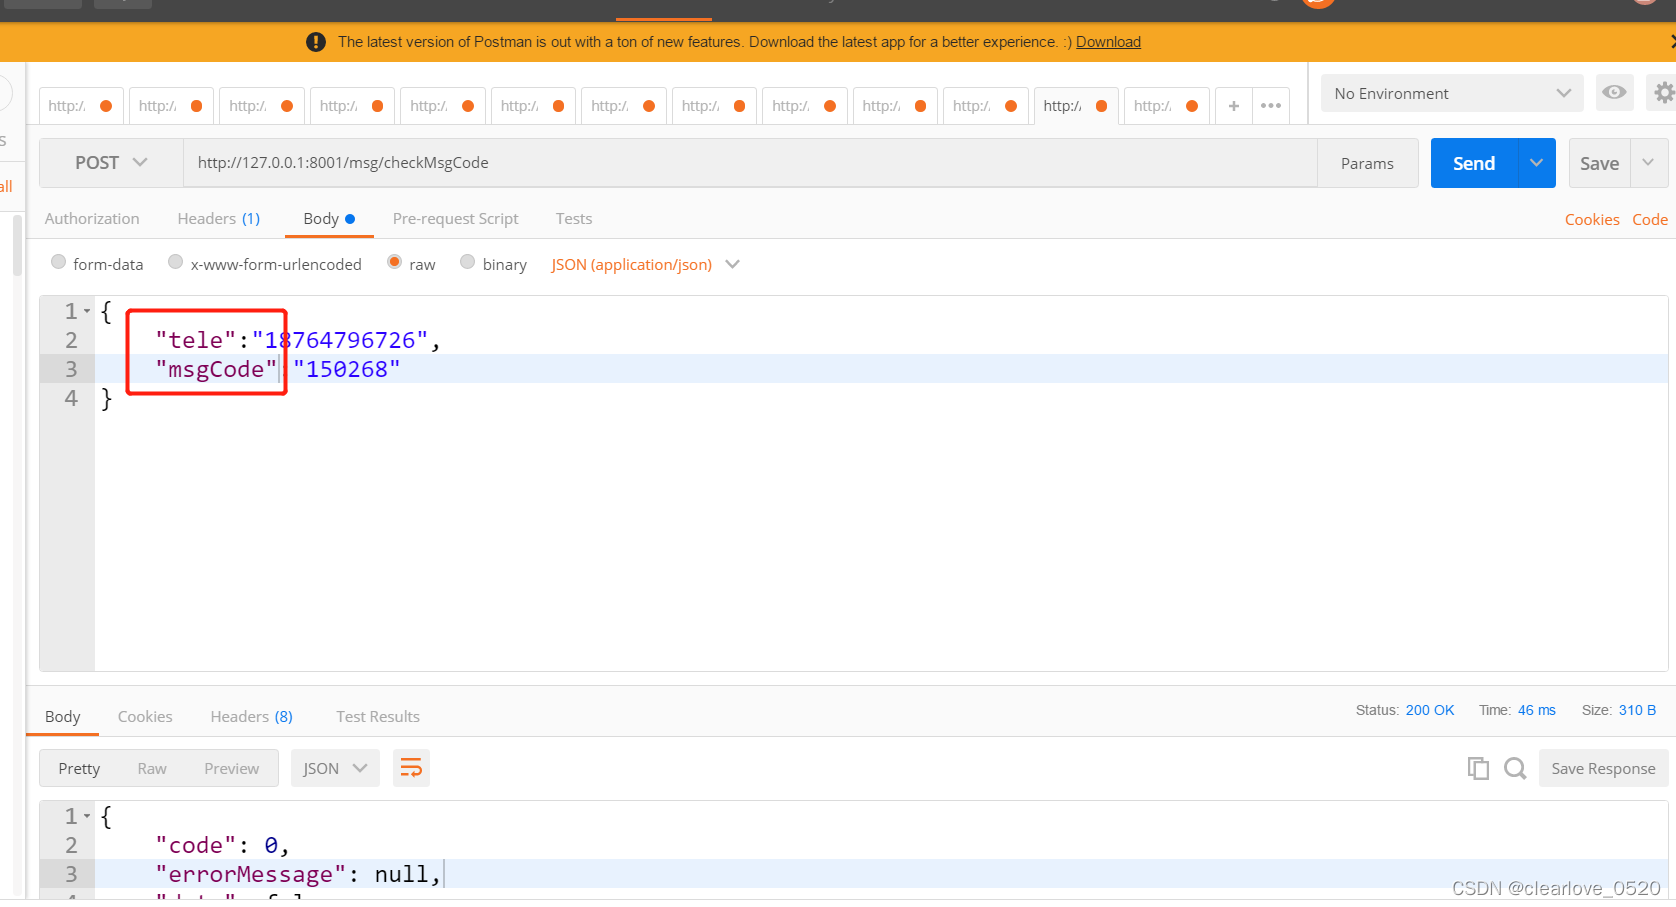Image resolution: width=1676 pixels, height=907 pixels.
Task: Click the "errorMessage" line in response
Action: click(x=881, y=874)
